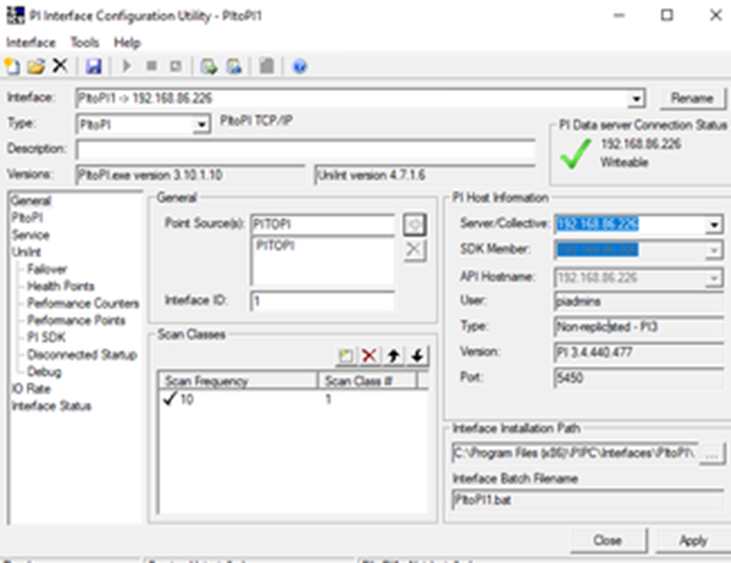This screenshot has width=731, height=563.
Task: Select General in the tree
Action: (x=31, y=200)
